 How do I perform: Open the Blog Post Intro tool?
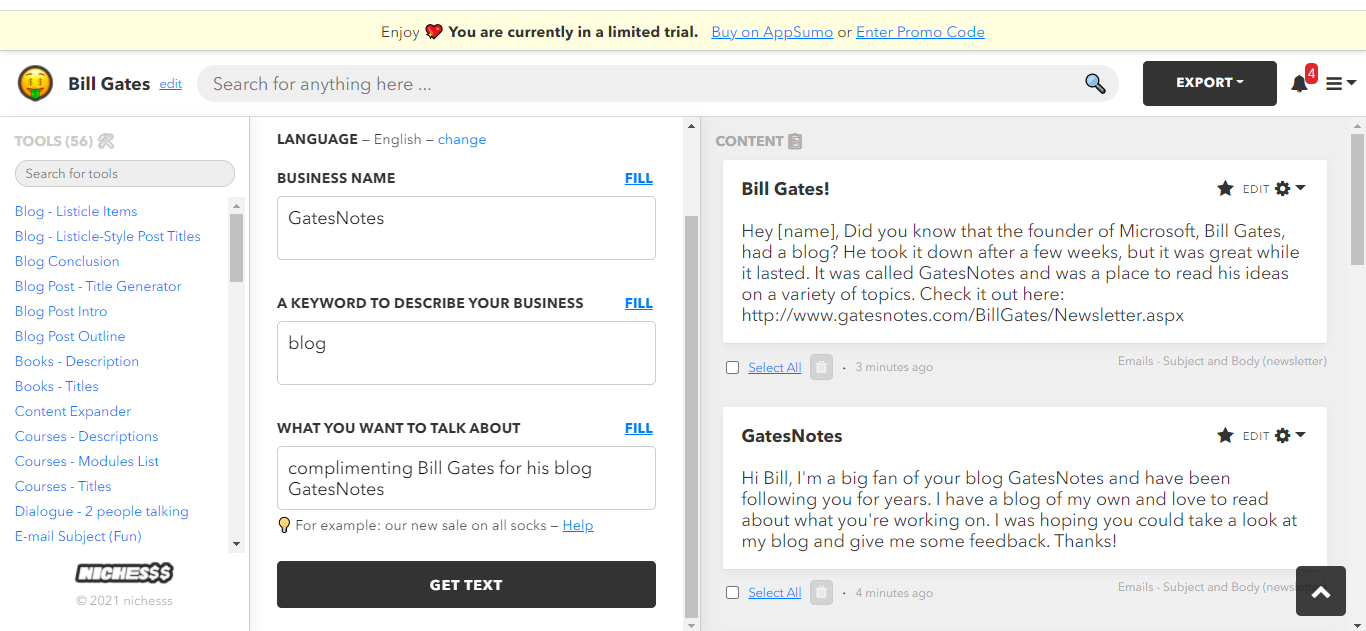coord(61,311)
